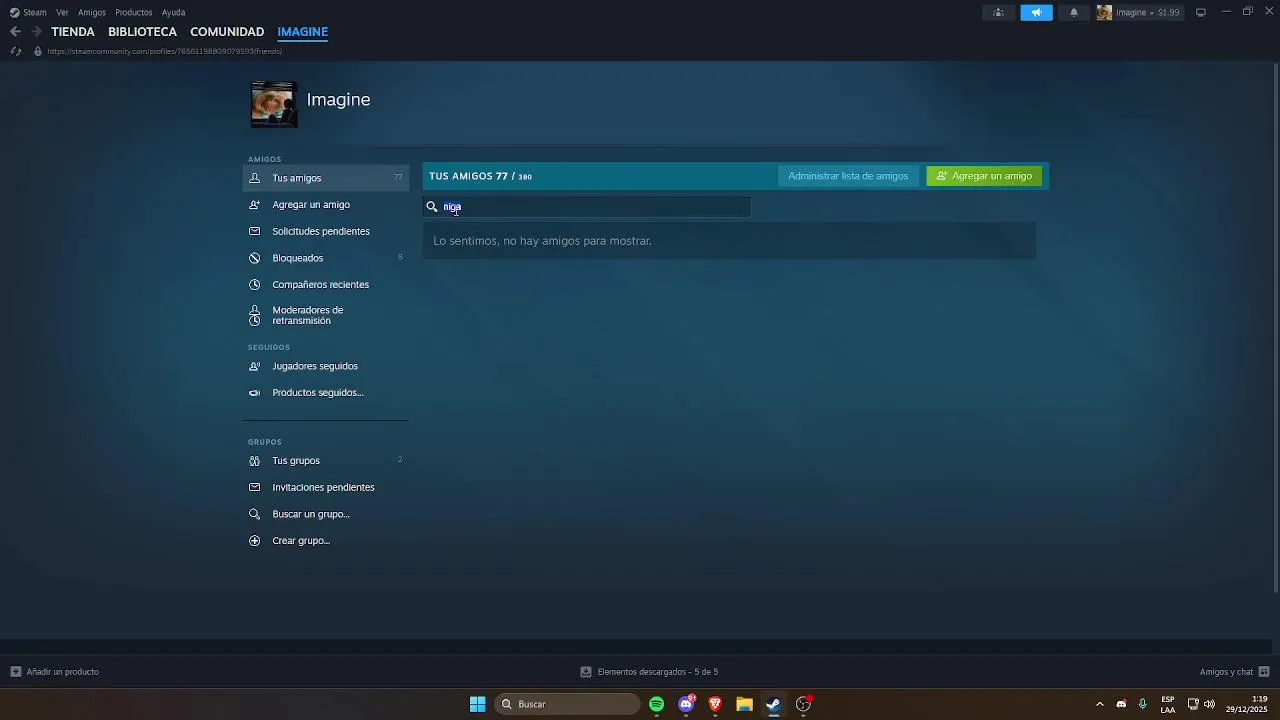Show hidden system tray icons

click(1100, 704)
